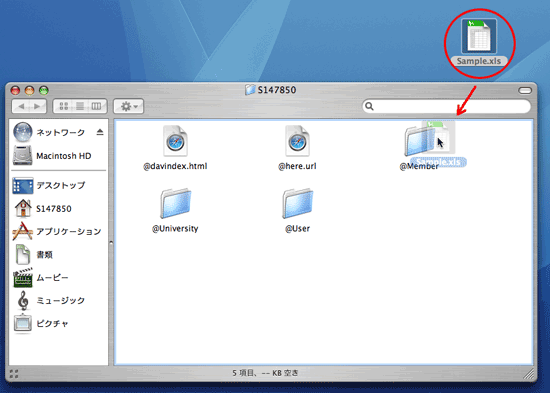550x393 pixels.
Task: Click into the Finder search field
Action: tap(446, 106)
